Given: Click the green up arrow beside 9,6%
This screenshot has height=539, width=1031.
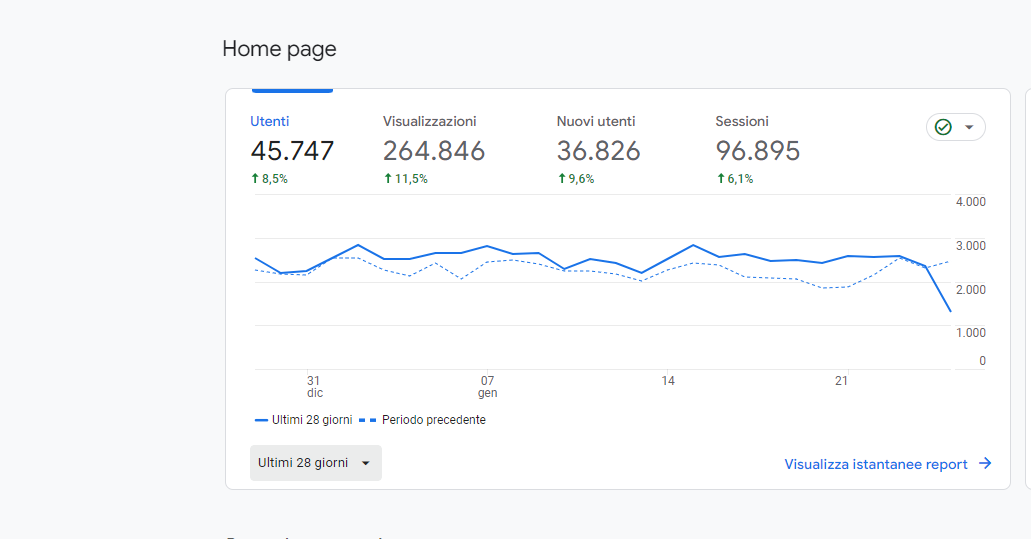Looking at the screenshot, I should 562,179.
